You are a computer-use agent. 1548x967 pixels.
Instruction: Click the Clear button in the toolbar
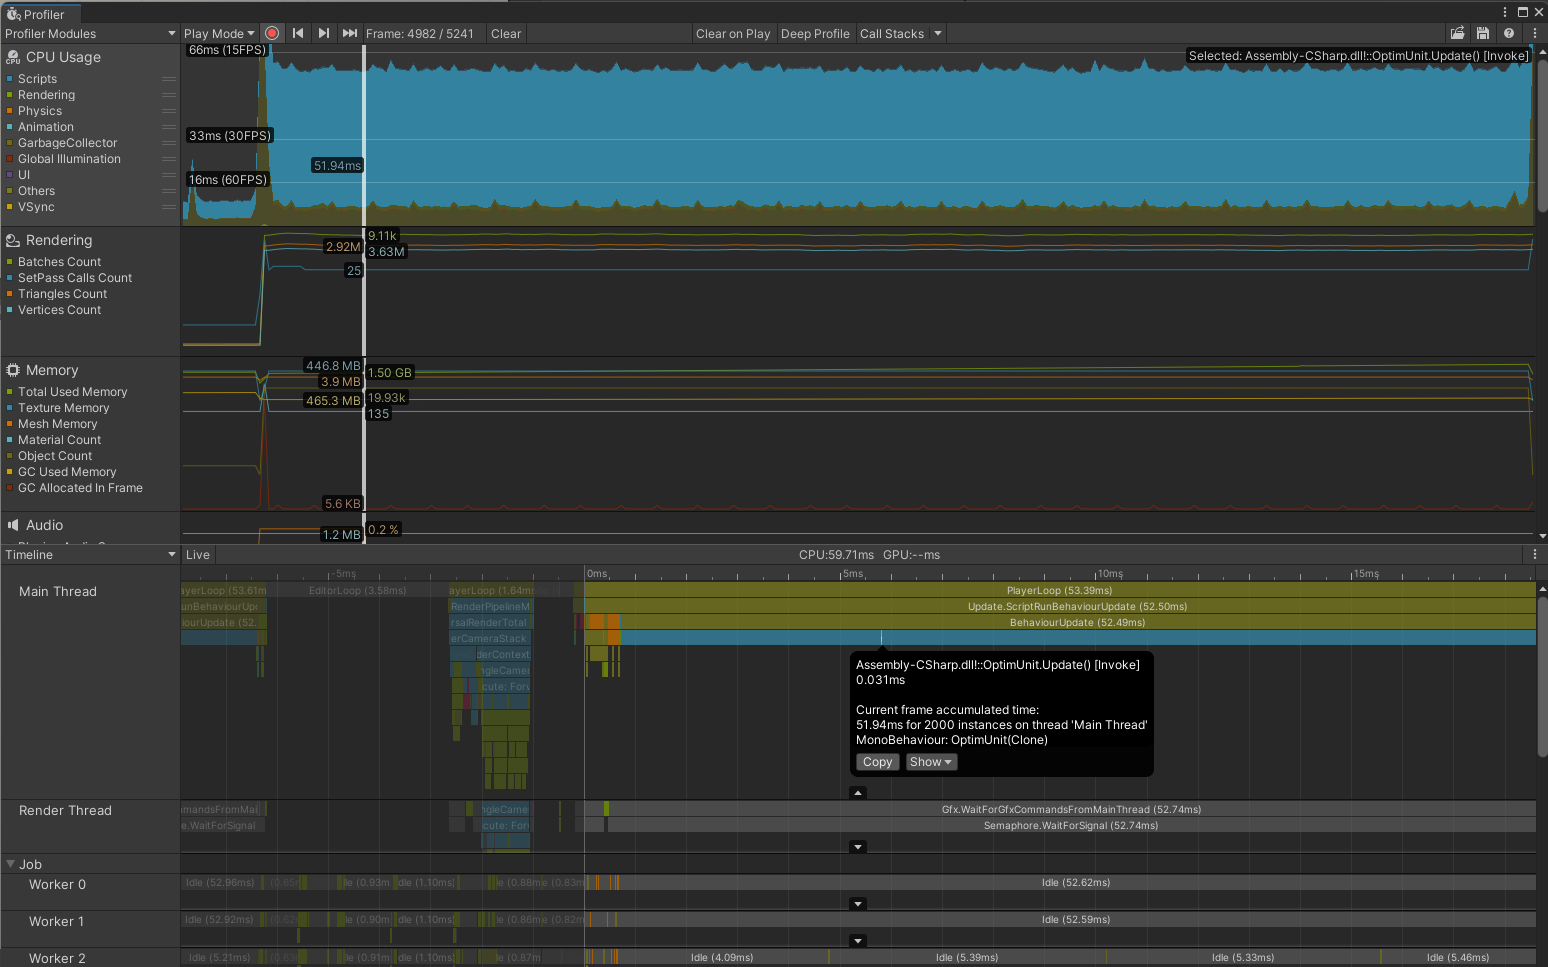point(506,33)
